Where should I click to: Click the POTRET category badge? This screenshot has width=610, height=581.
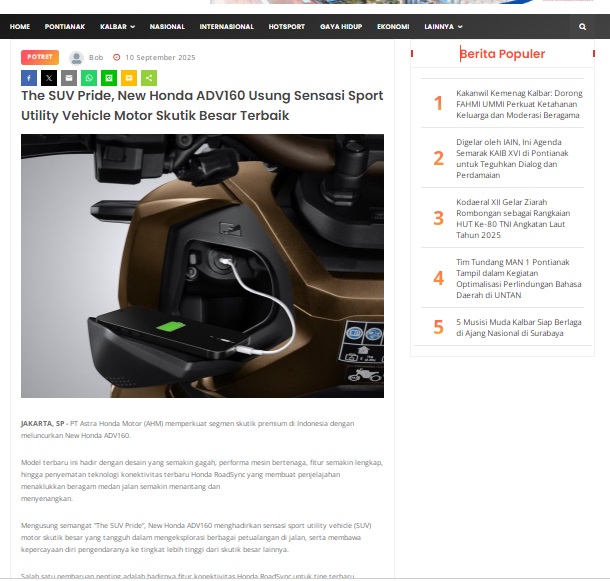tap(40, 57)
